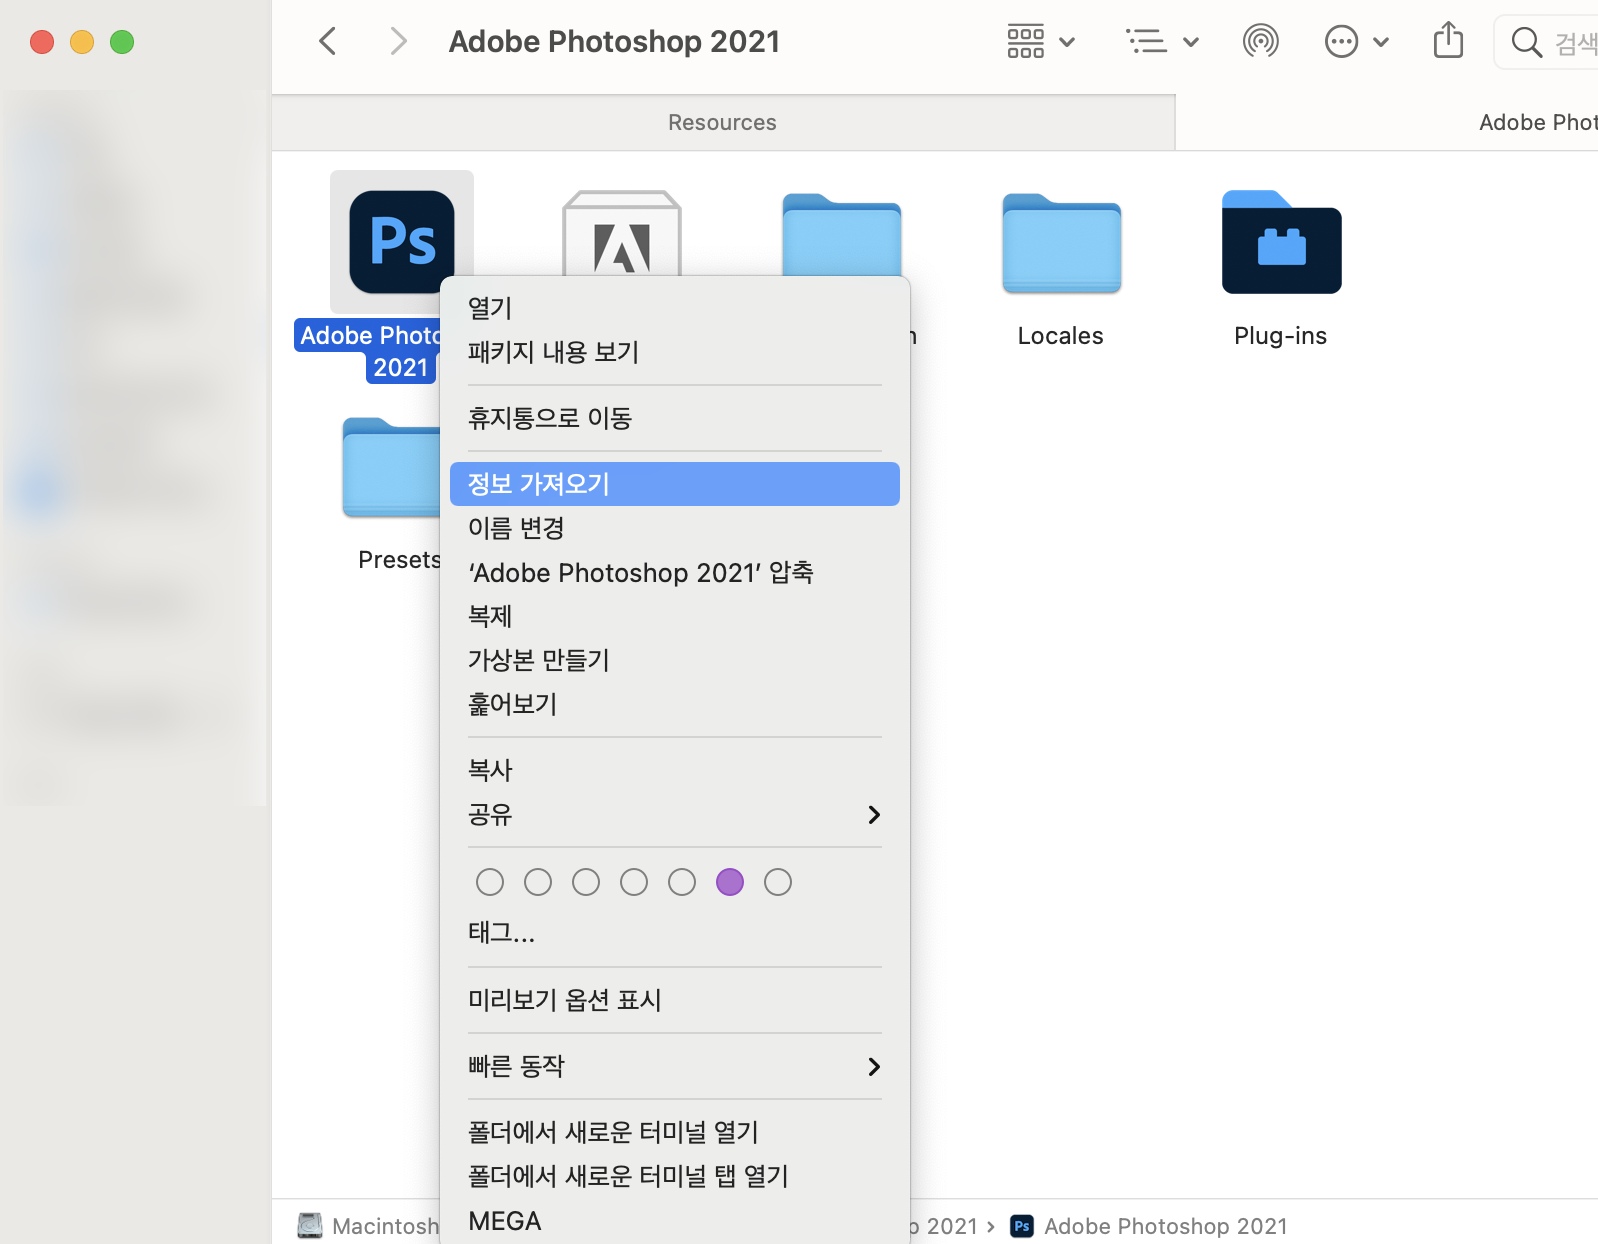Viewport: 1598px width, 1244px height.
Task: Choose 이름 변경
Action: 675,528
